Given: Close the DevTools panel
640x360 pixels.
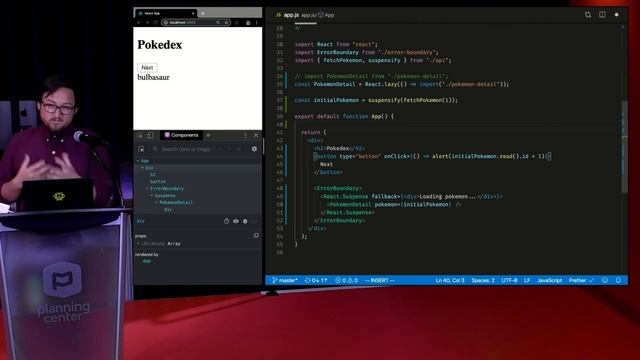Looking at the screenshot, I should tap(256, 135).
